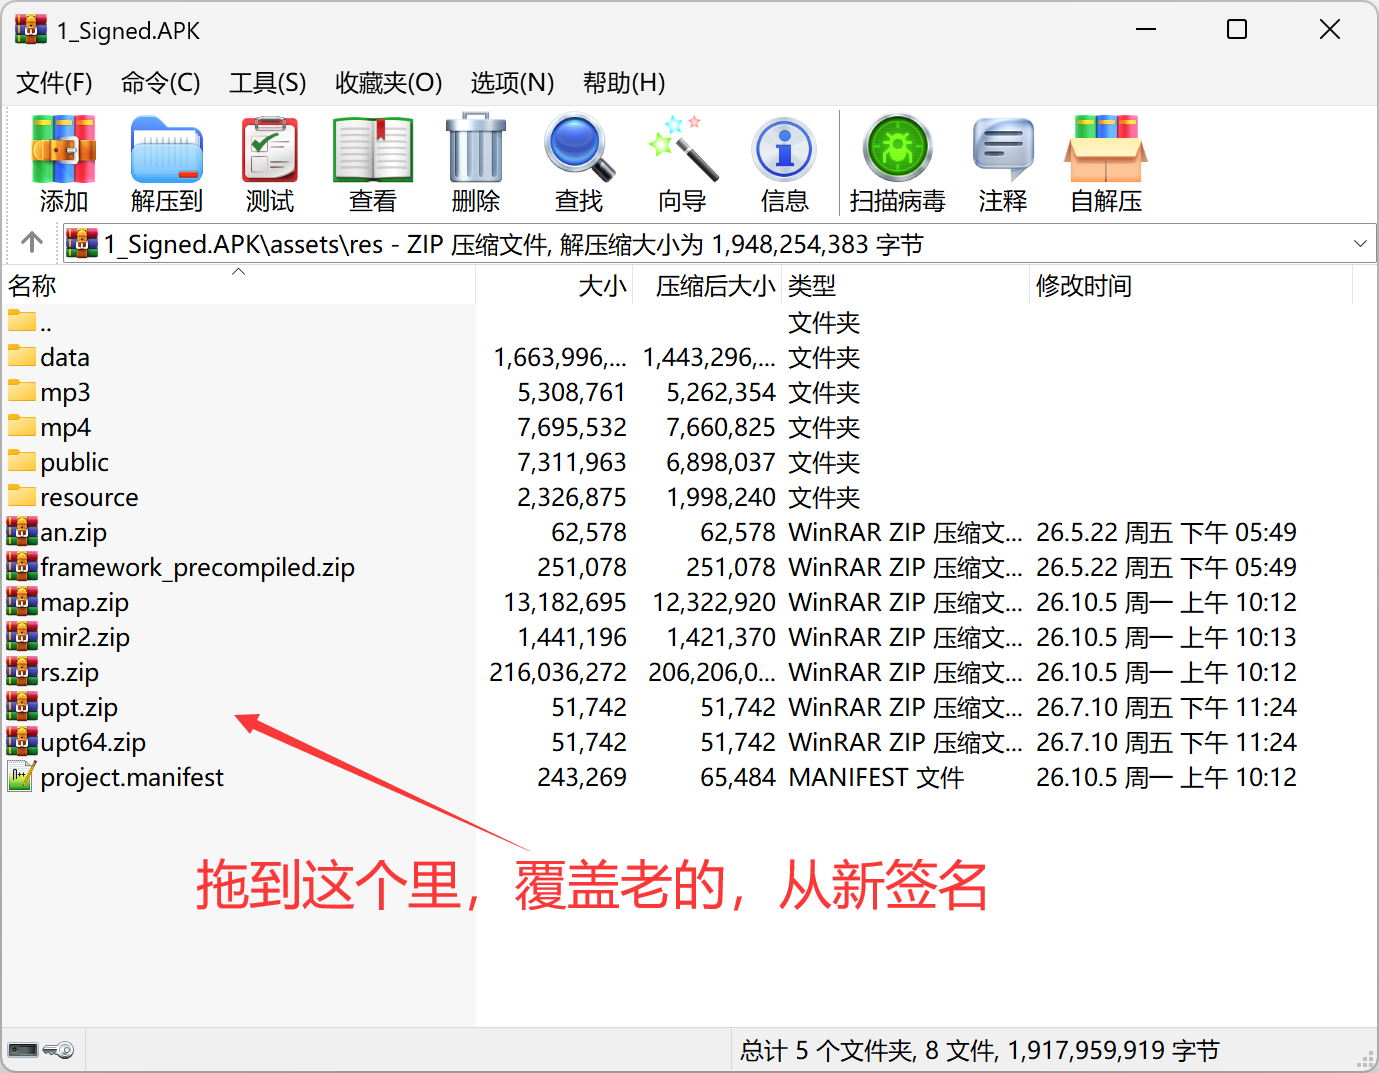The width and height of the screenshot is (1379, 1073).
Task: Select mir2.zip file name
Action: coord(85,637)
